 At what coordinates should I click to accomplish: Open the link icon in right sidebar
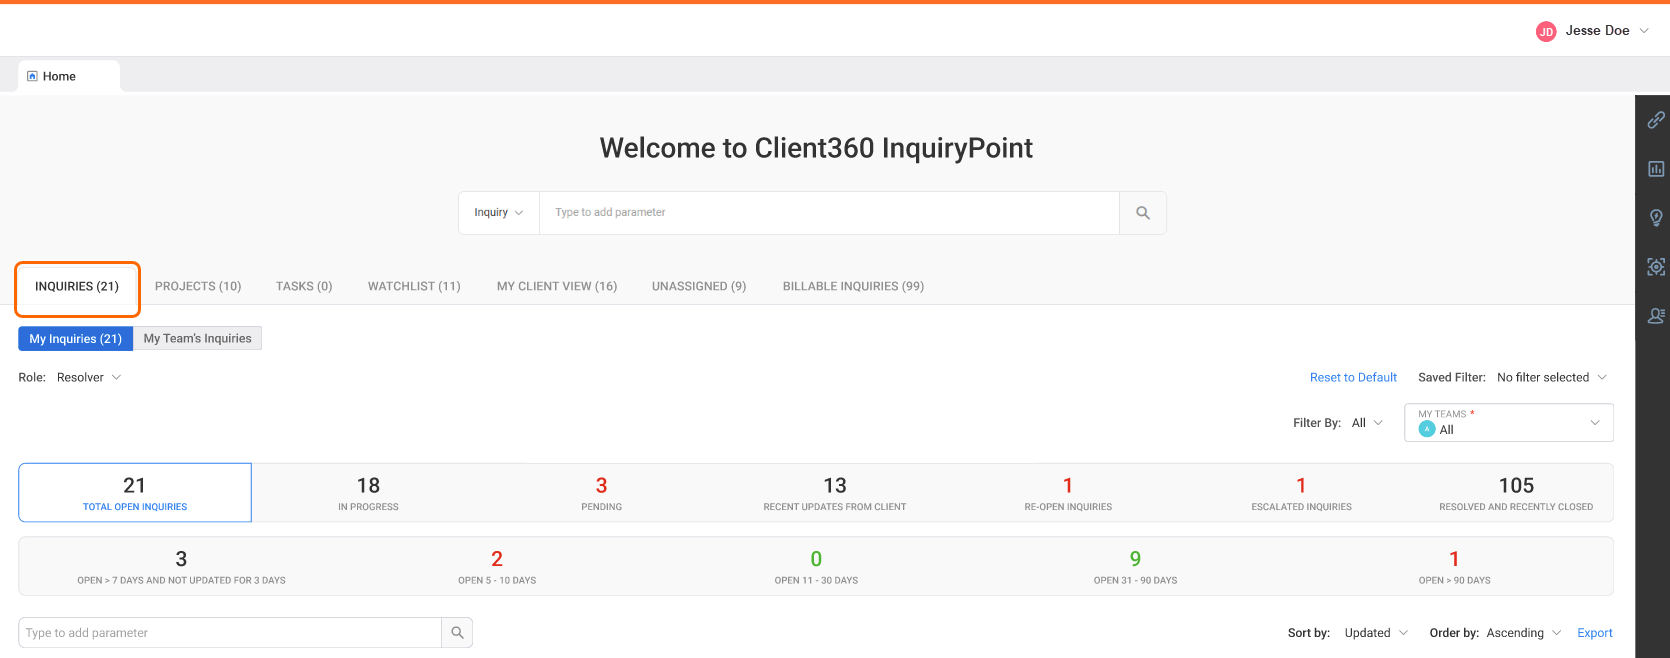(1656, 120)
